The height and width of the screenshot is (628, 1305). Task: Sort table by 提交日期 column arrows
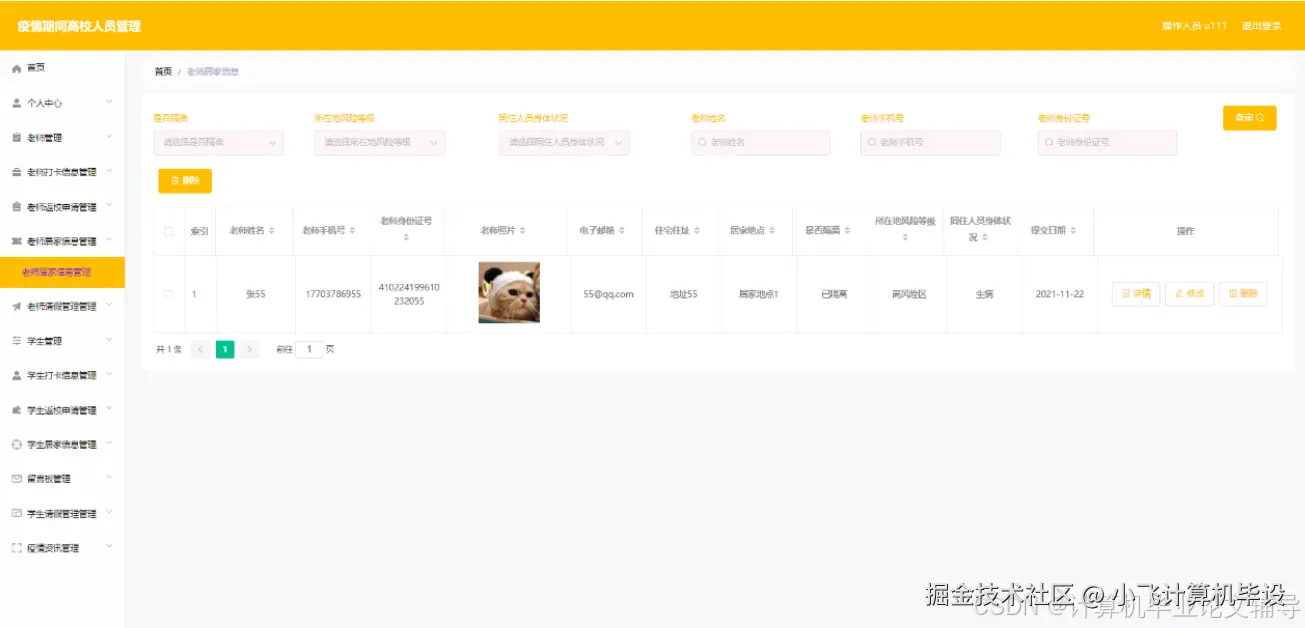1073,231
